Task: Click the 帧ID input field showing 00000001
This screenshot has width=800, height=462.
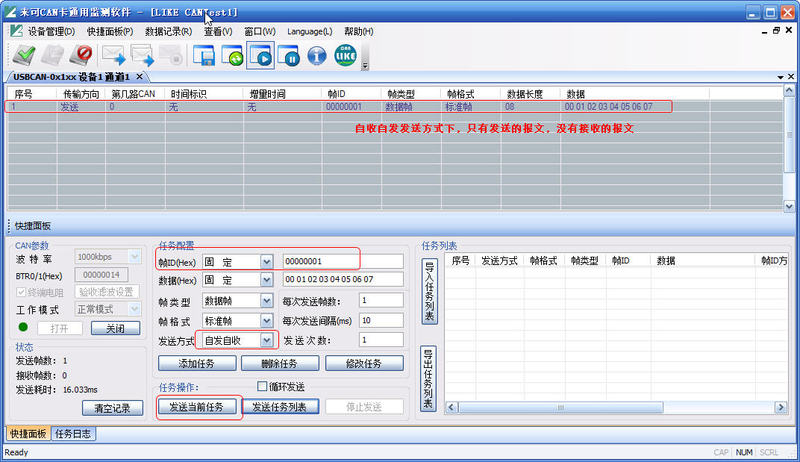Action: 342,262
